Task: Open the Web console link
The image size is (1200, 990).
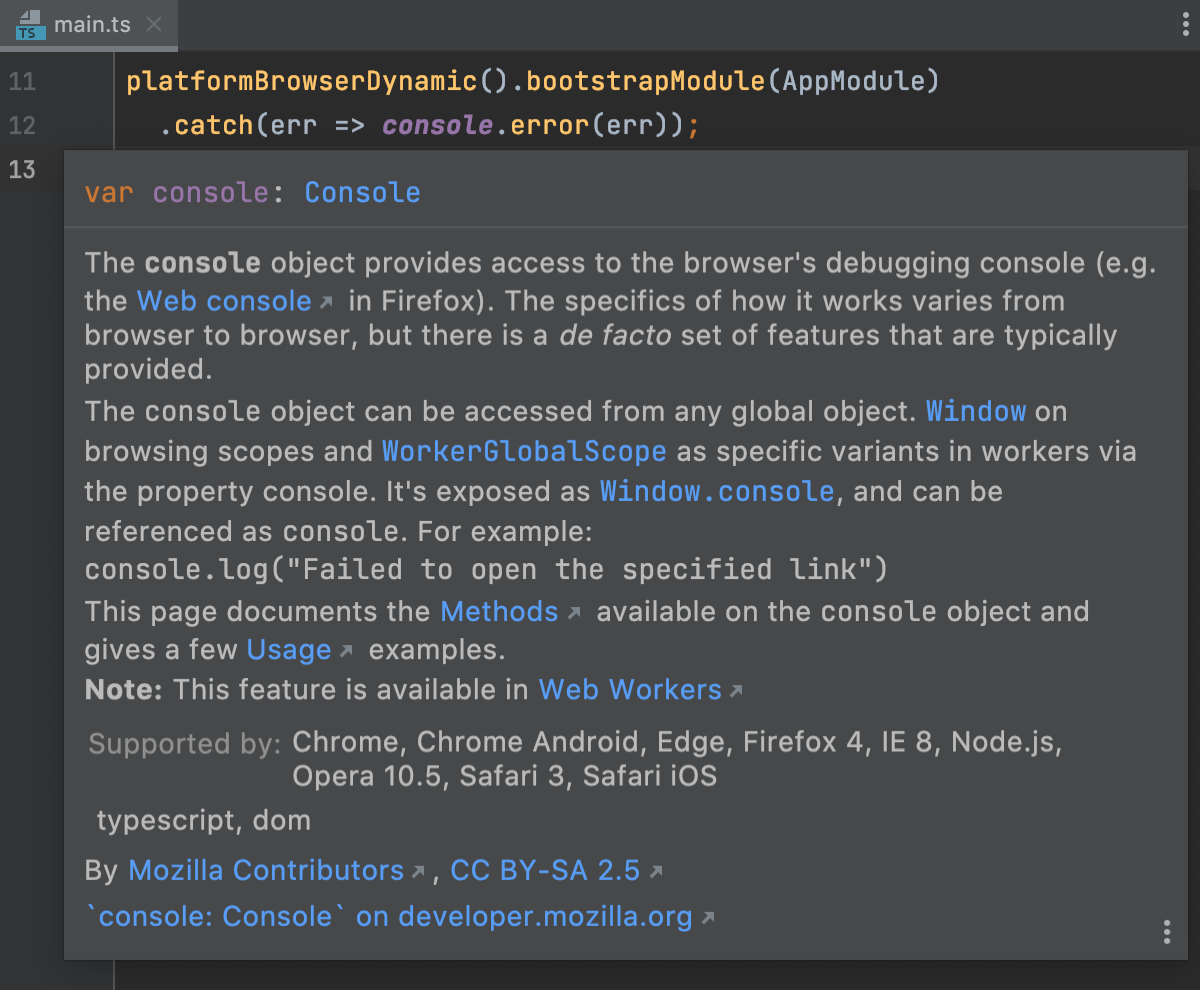Action: (224, 301)
